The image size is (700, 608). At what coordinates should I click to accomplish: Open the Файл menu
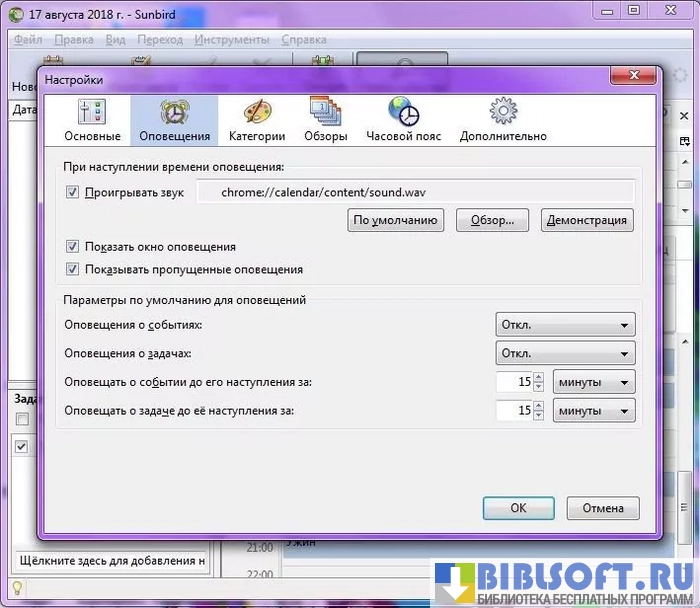pyautogui.click(x=27, y=40)
